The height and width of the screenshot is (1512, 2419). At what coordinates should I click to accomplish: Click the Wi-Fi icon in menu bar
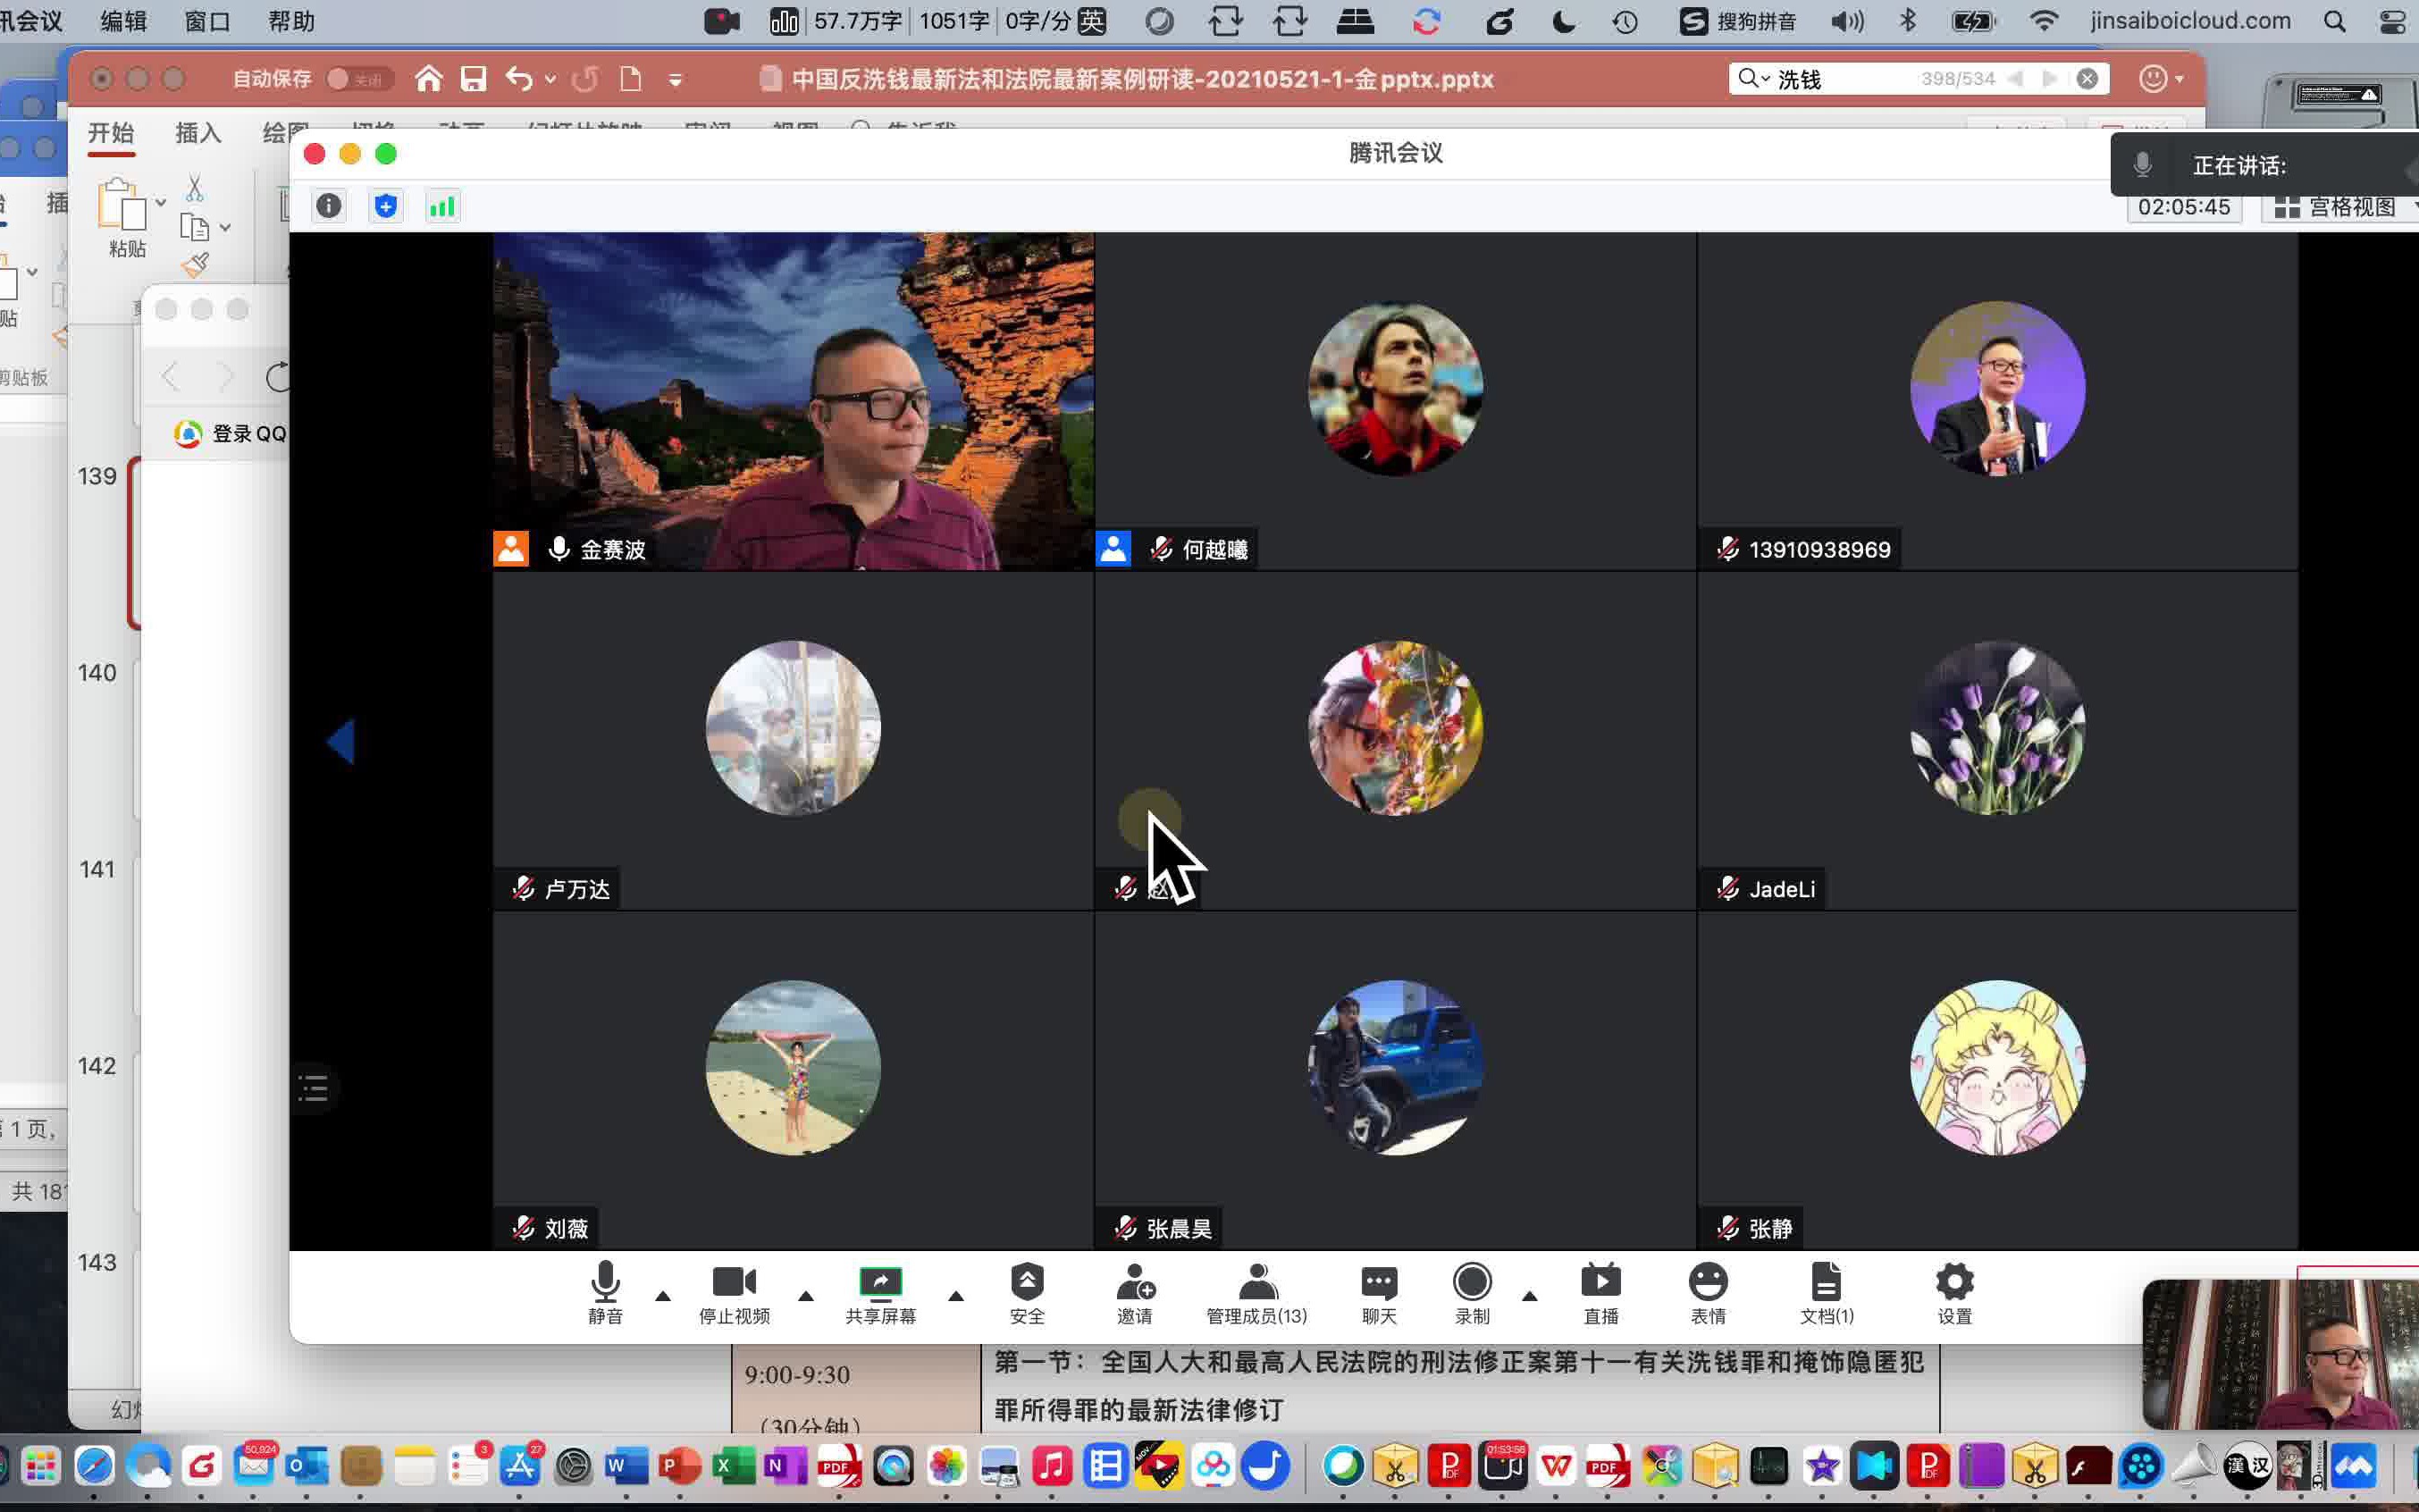point(2044,21)
